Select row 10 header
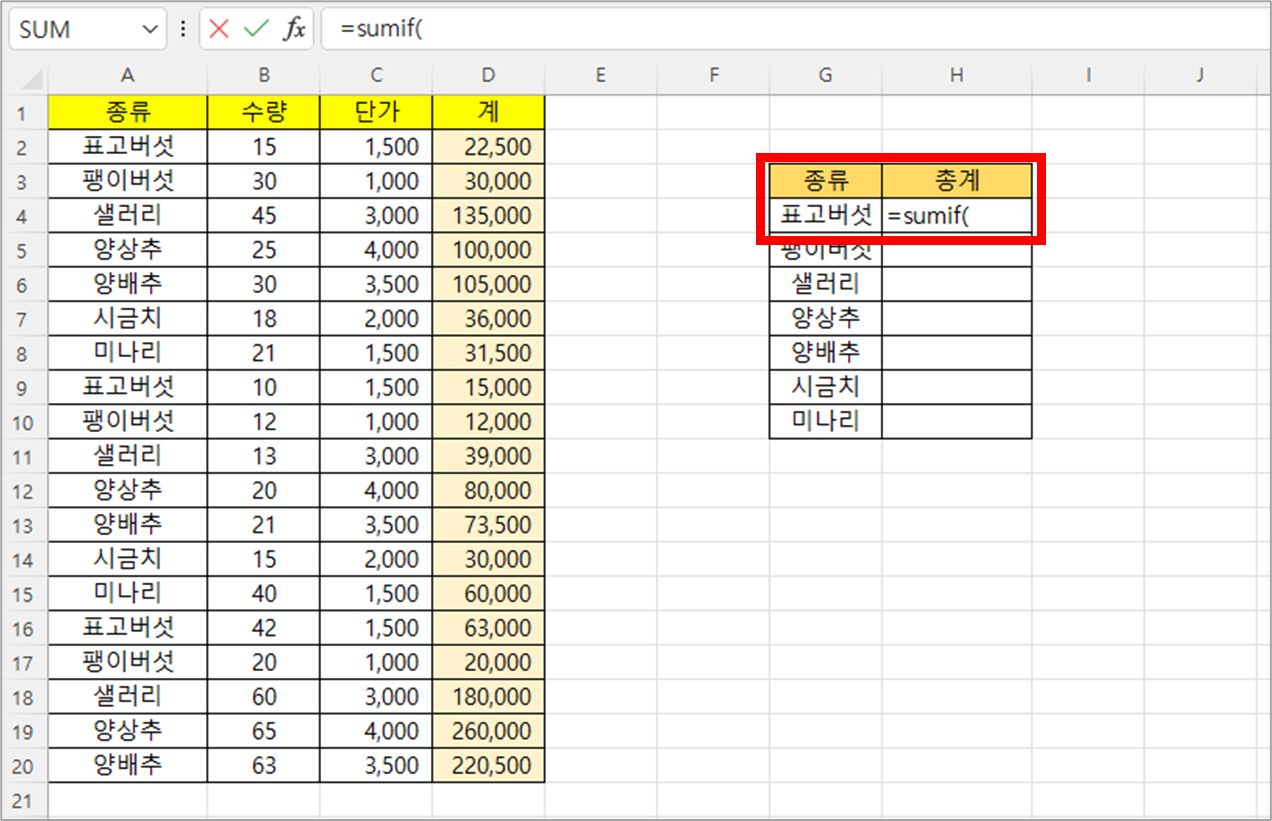Image resolution: width=1272 pixels, height=821 pixels. coord(25,422)
